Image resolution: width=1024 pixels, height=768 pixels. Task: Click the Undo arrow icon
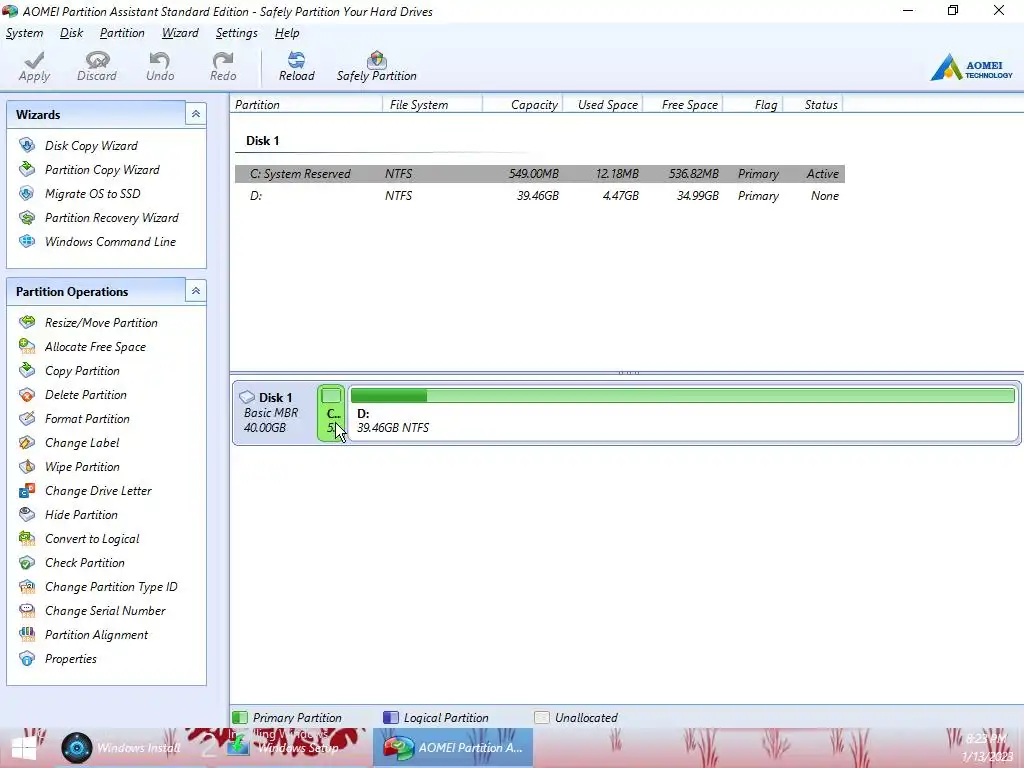point(159,60)
